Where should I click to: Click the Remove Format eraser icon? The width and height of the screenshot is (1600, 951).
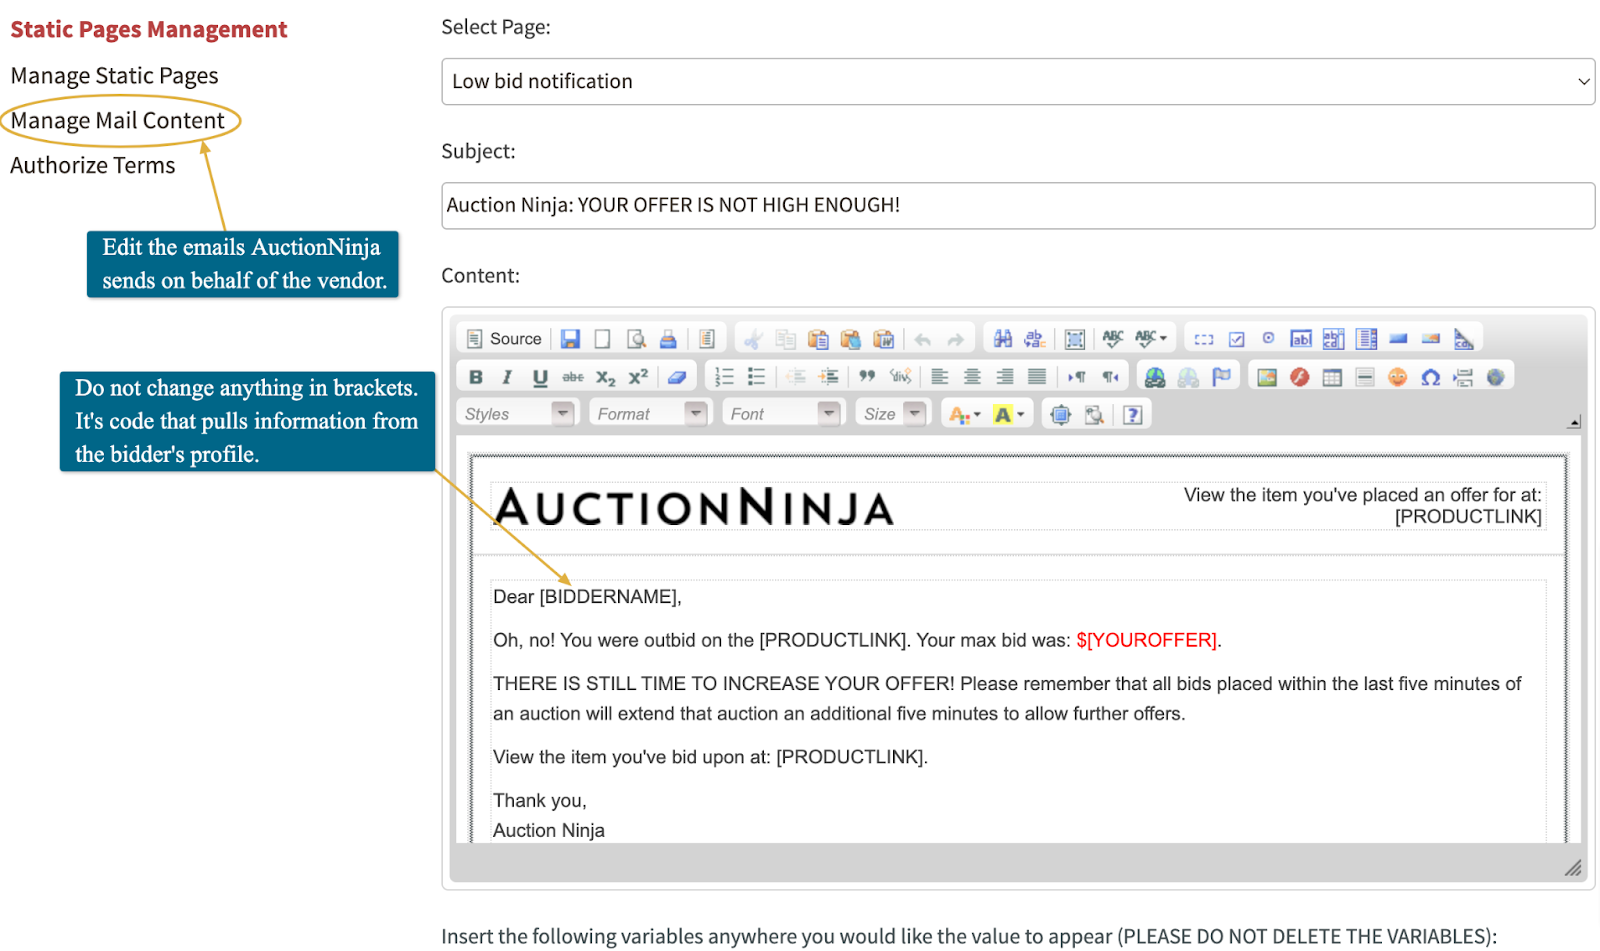click(x=677, y=377)
